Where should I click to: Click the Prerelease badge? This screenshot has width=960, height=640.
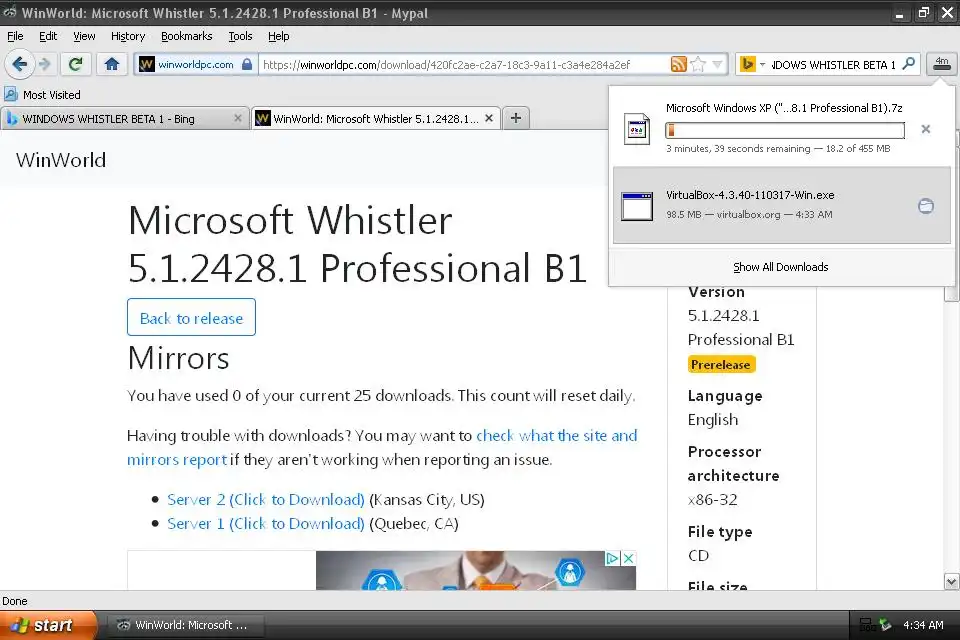click(x=721, y=364)
